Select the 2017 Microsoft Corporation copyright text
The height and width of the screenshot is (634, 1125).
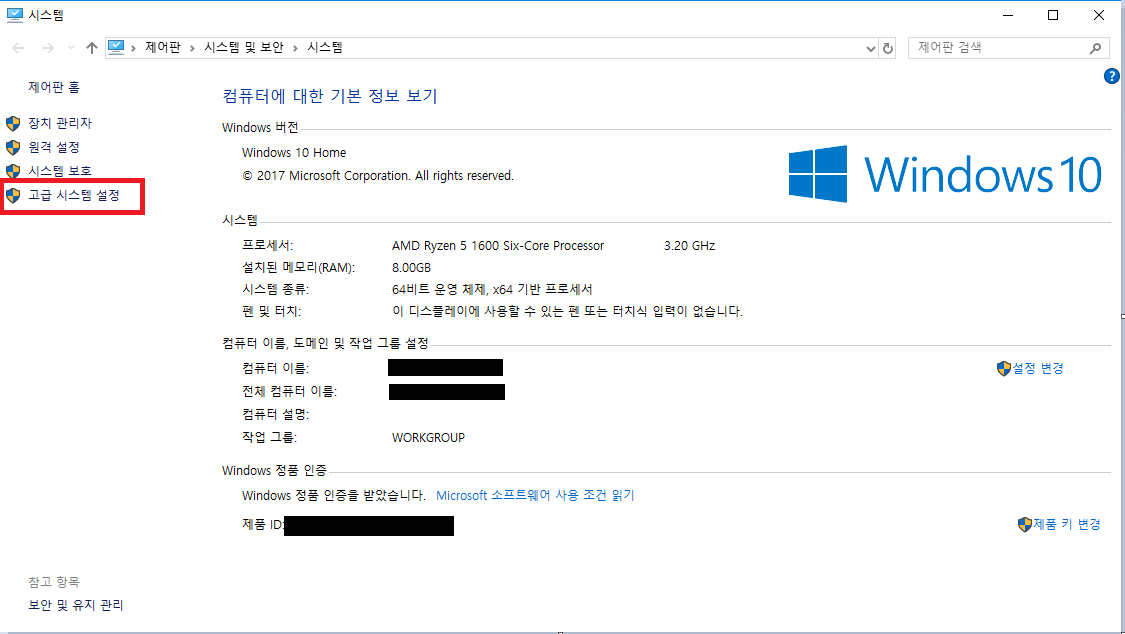tap(378, 176)
